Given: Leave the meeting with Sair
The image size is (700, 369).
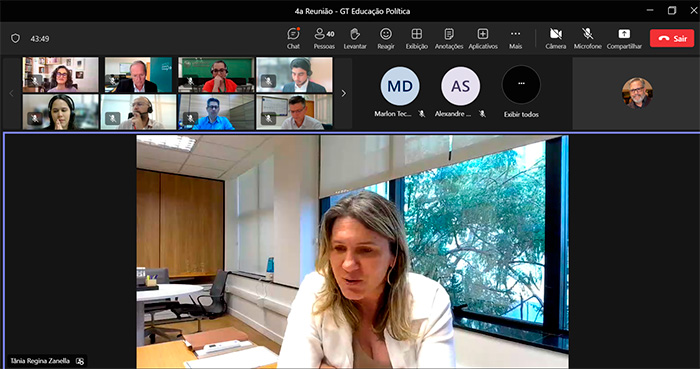Looking at the screenshot, I should pyautogui.click(x=672, y=38).
